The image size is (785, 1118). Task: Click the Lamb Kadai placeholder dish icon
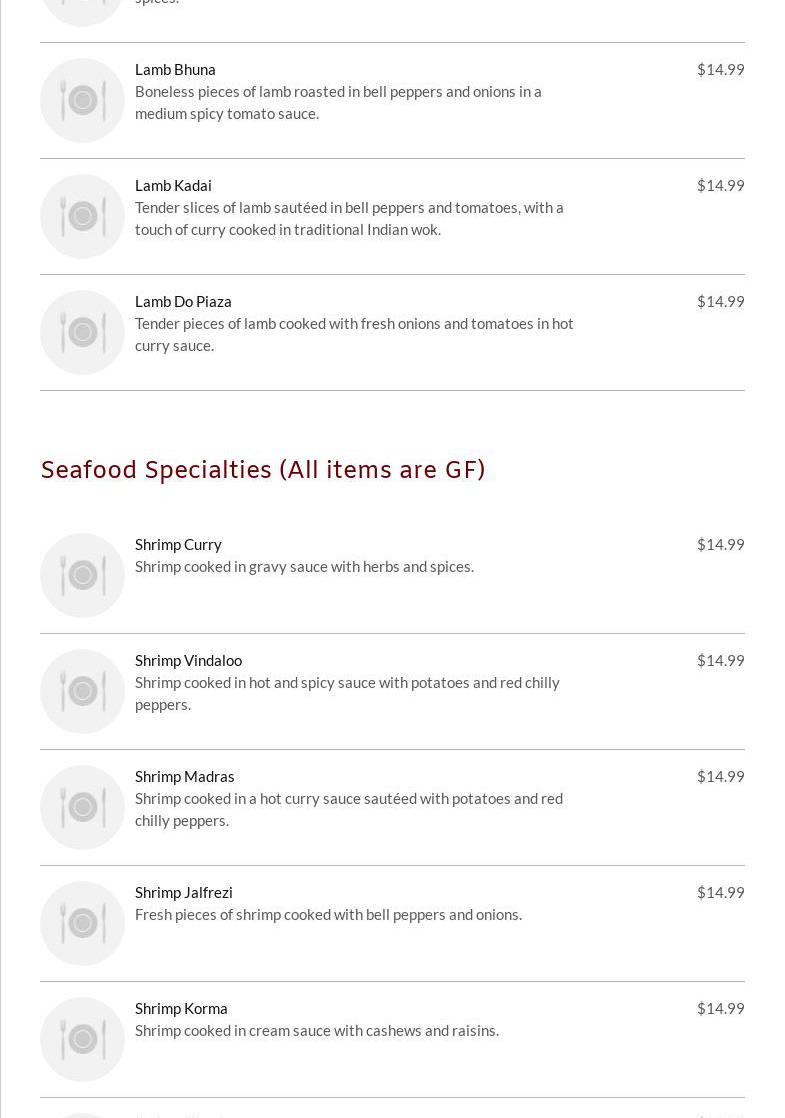pyautogui.click(x=82, y=216)
